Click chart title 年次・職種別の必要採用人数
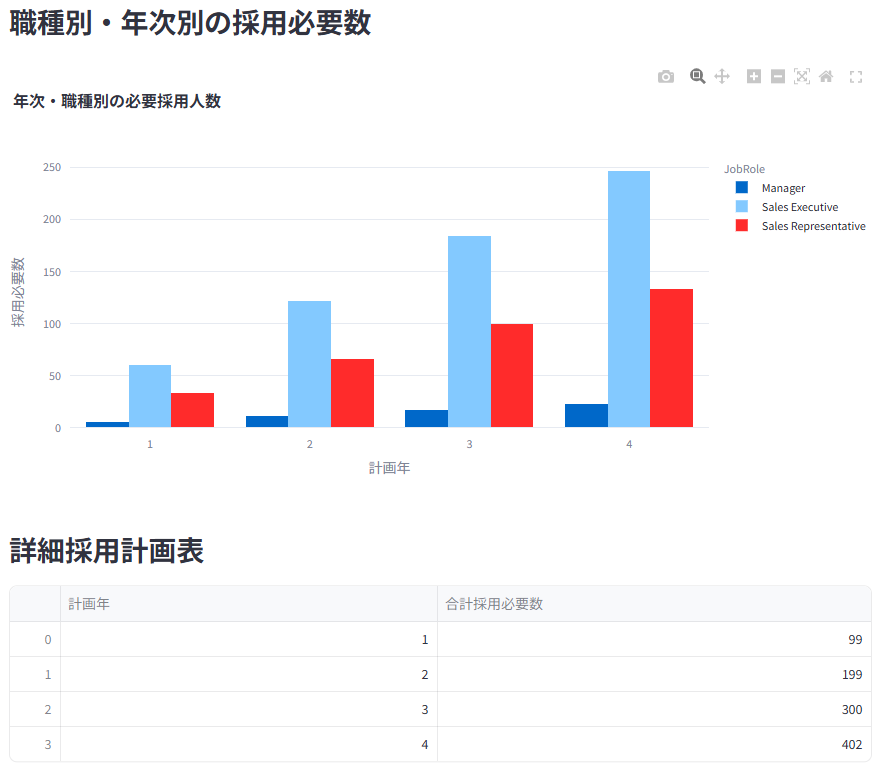Screen dimensions: 894x776 pyautogui.click(x=117, y=101)
